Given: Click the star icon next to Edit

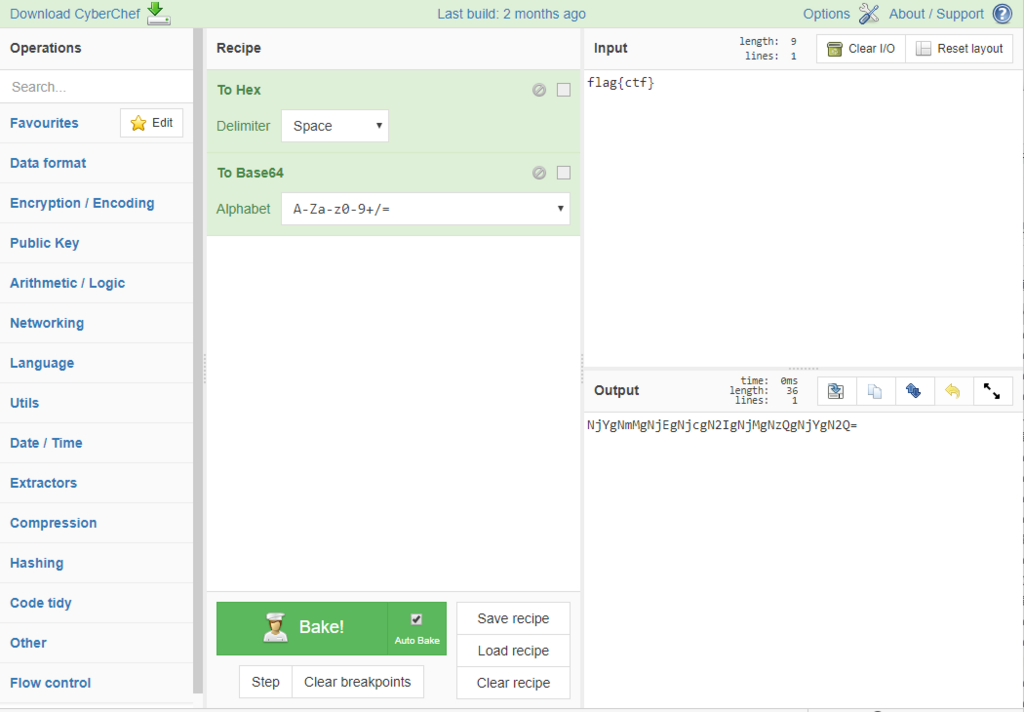Looking at the screenshot, I should 138,123.
